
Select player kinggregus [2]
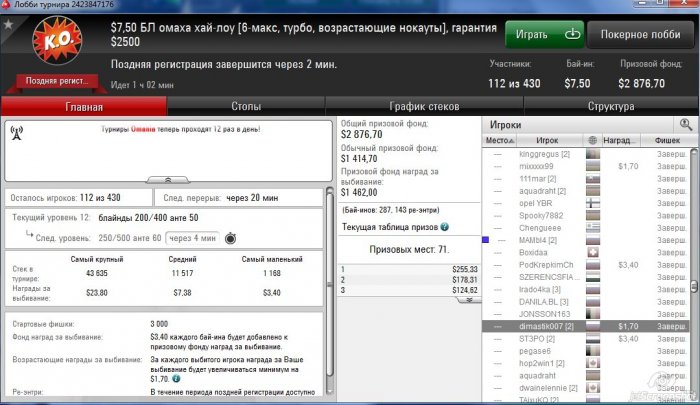(545, 154)
